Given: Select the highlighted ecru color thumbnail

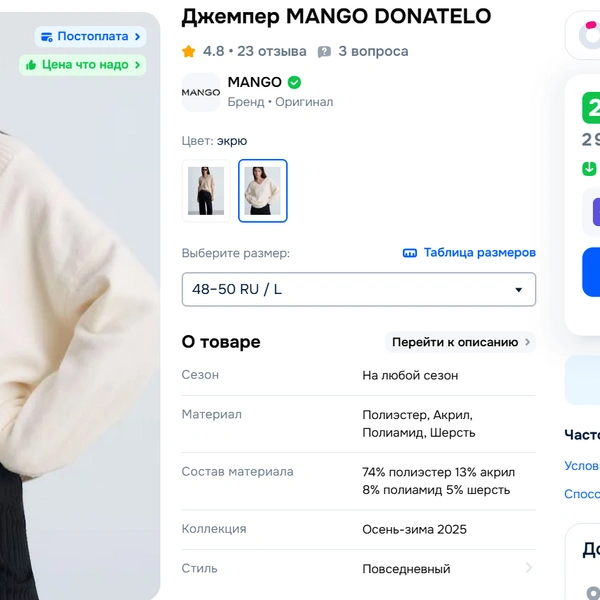Looking at the screenshot, I should point(263,190).
